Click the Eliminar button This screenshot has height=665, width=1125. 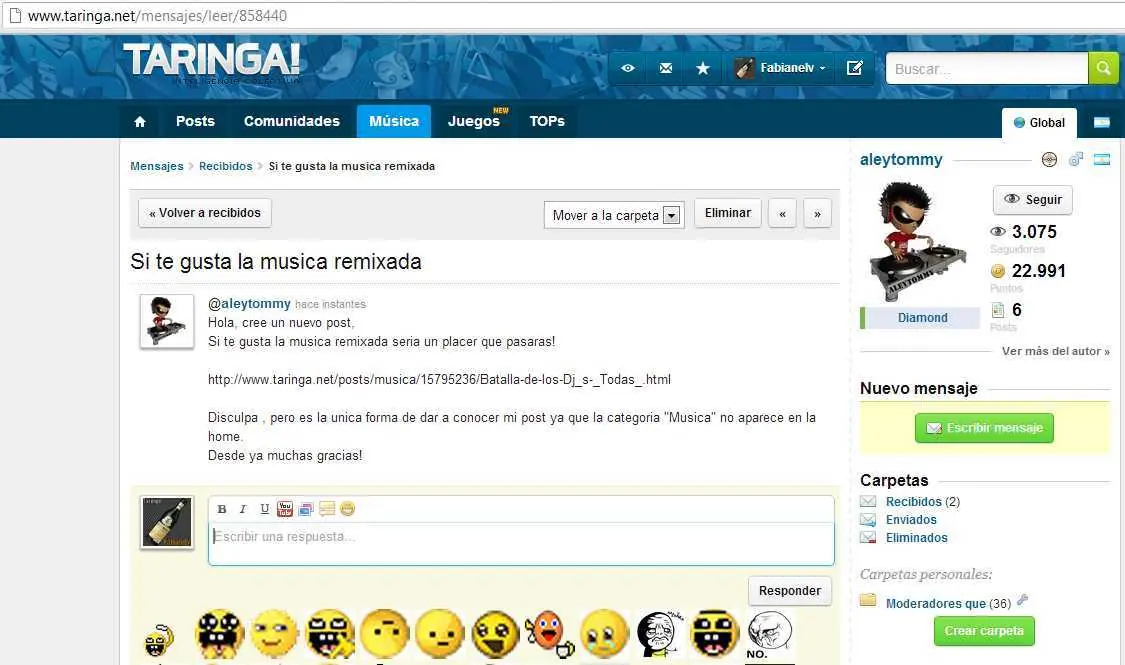[x=728, y=213]
